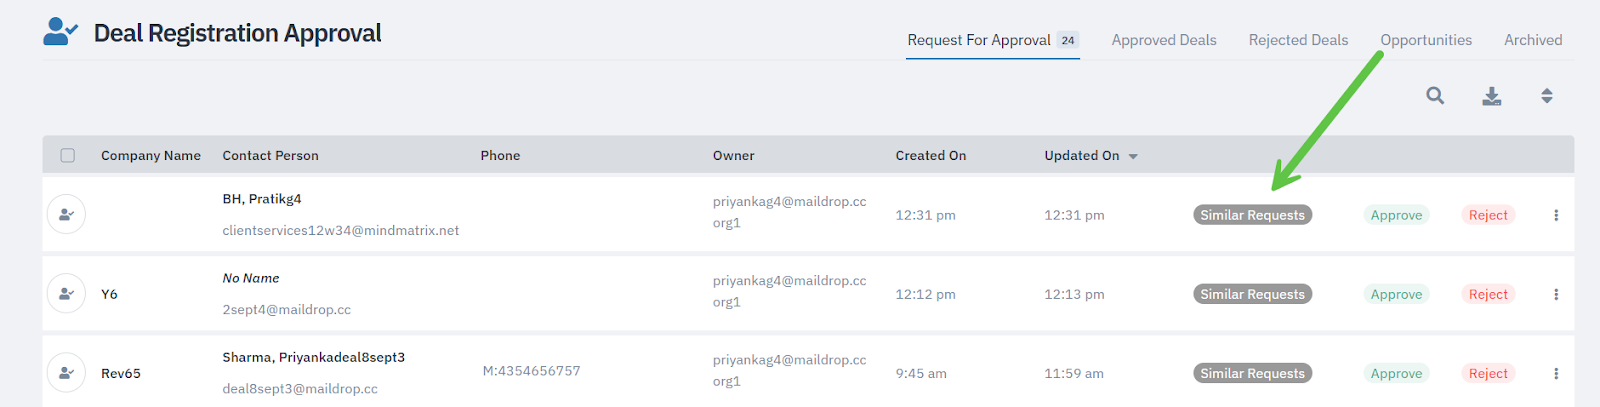Open the three-dot menu for Y6 row

[1556, 294]
